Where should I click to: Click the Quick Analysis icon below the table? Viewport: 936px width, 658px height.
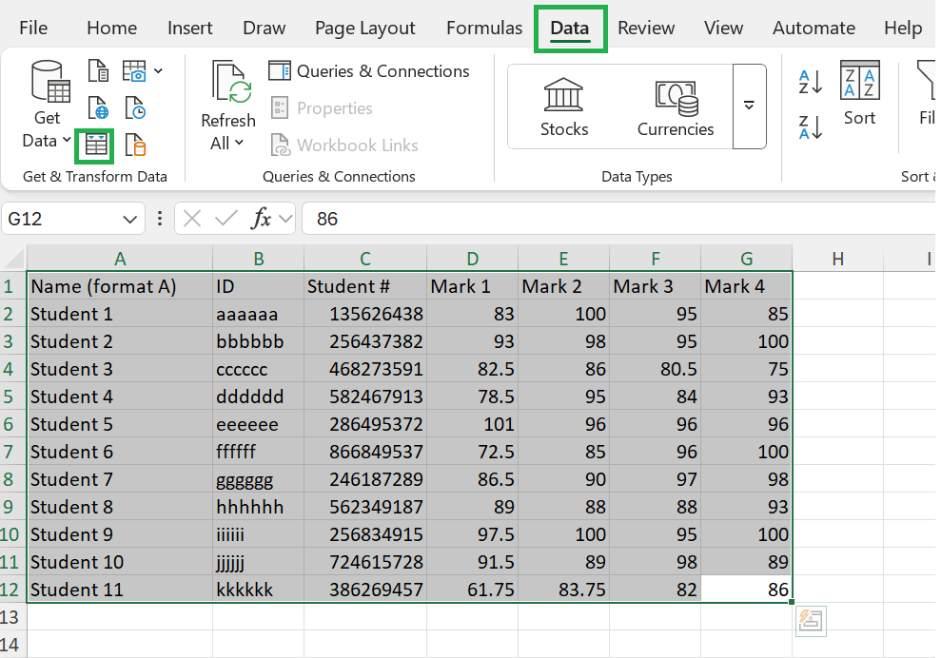(x=811, y=622)
